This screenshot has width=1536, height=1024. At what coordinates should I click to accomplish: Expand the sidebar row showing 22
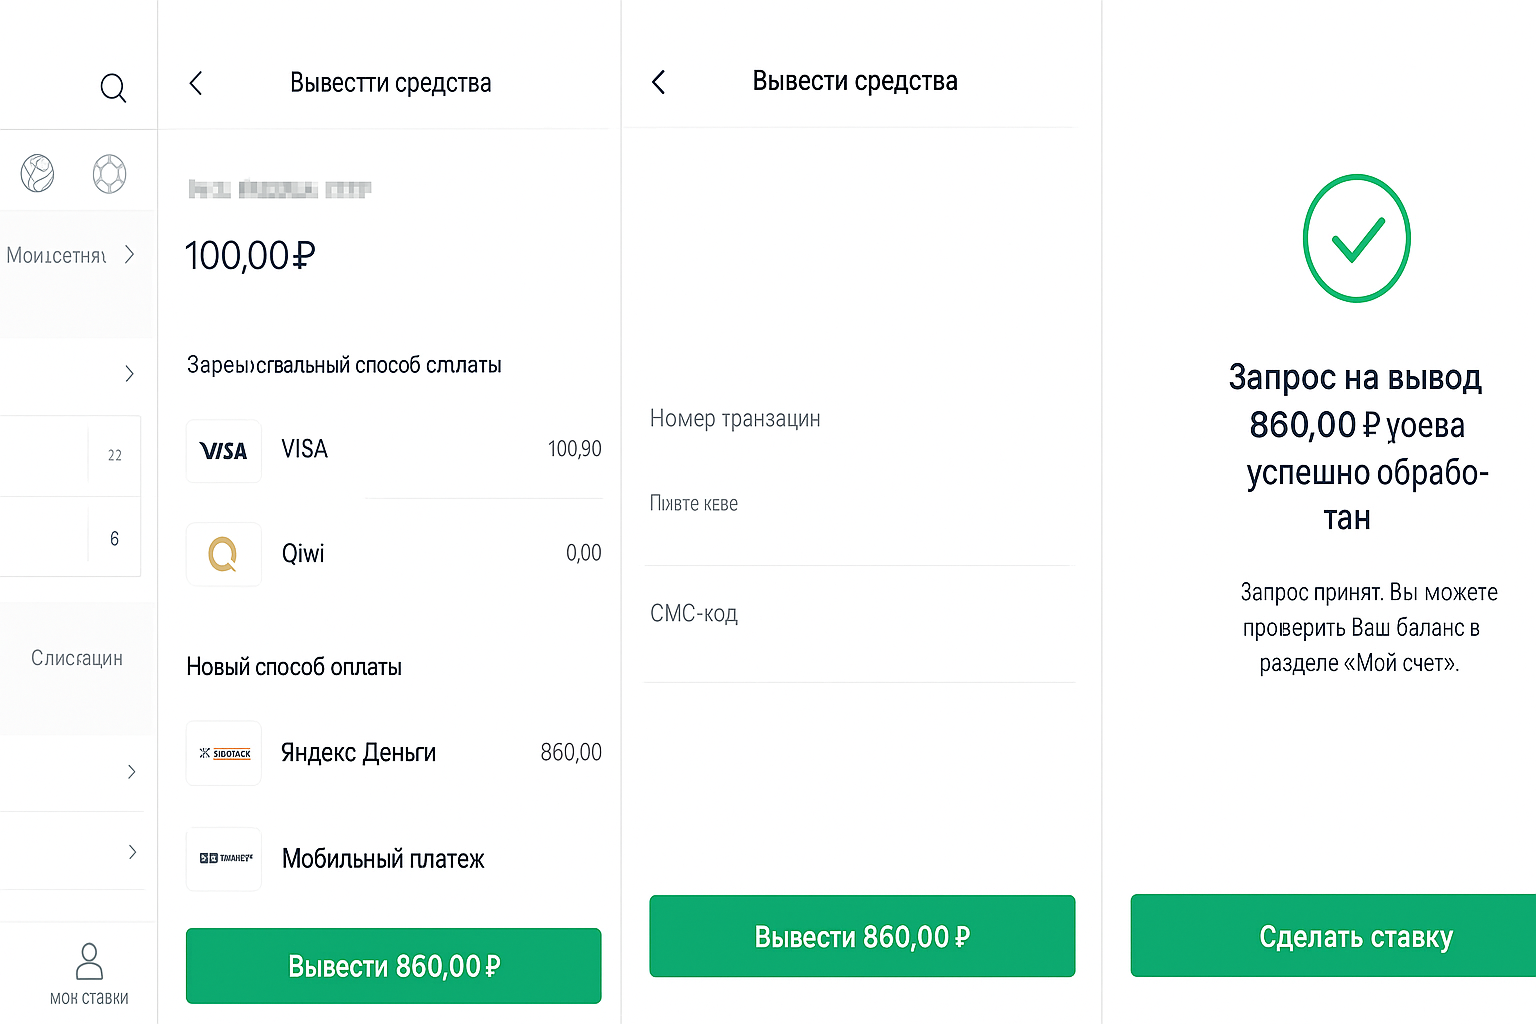point(71,455)
